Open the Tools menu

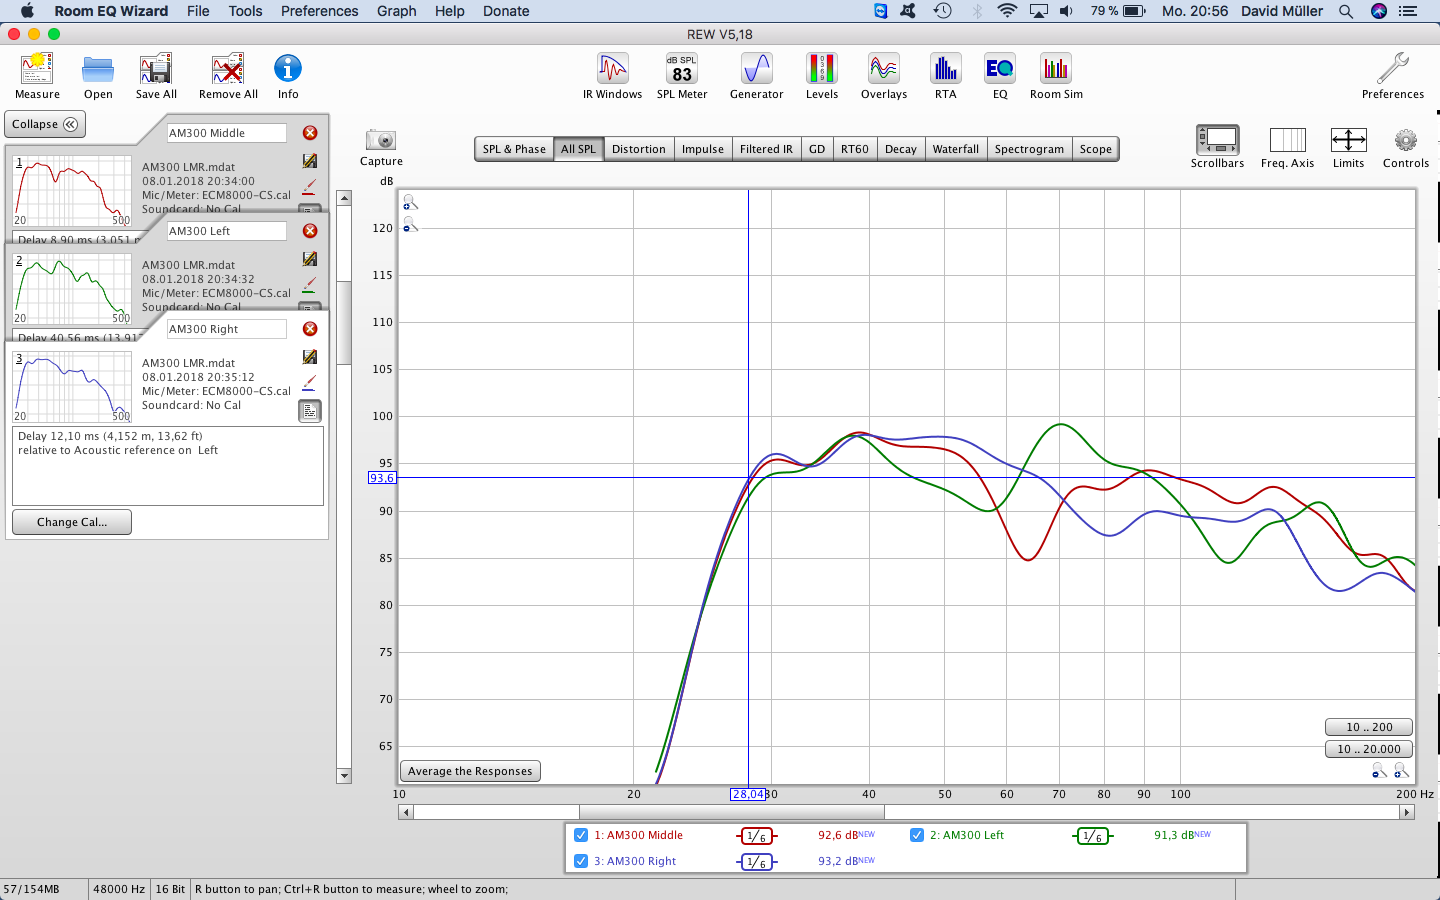pos(245,11)
